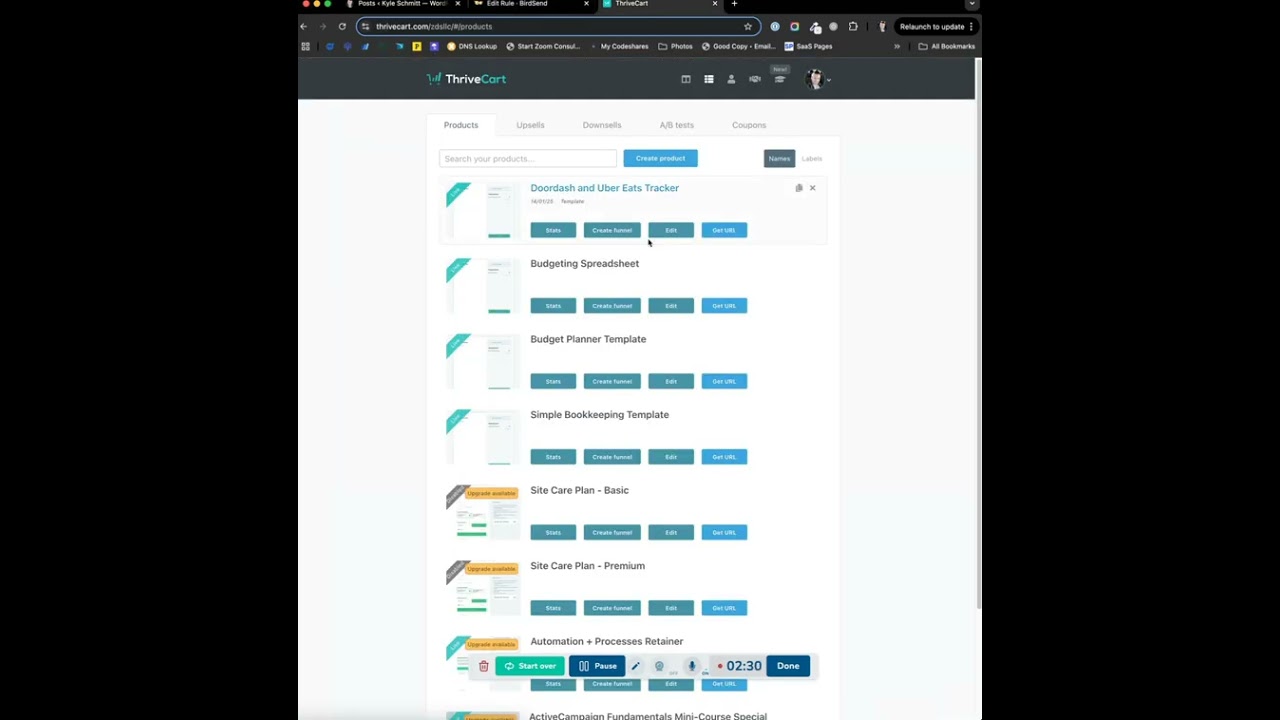Create funnel for Doordash and Uber Eats Tracker
This screenshot has width=1280, height=720.
[x=612, y=230]
